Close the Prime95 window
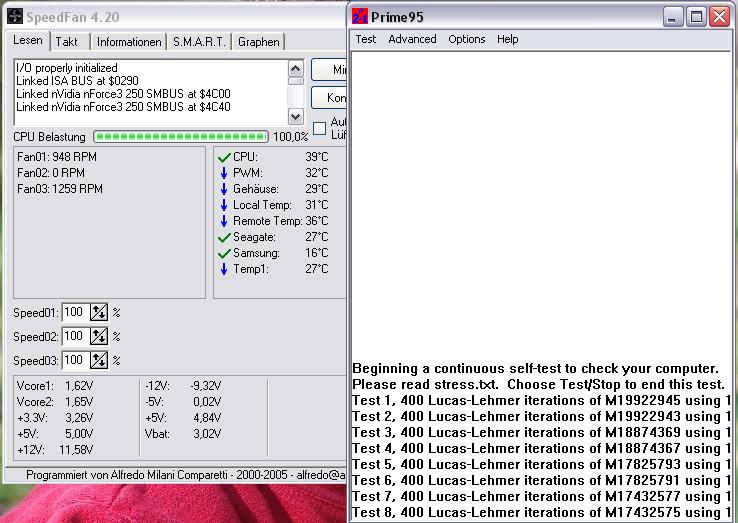The height and width of the screenshot is (523, 738). [x=719, y=17]
